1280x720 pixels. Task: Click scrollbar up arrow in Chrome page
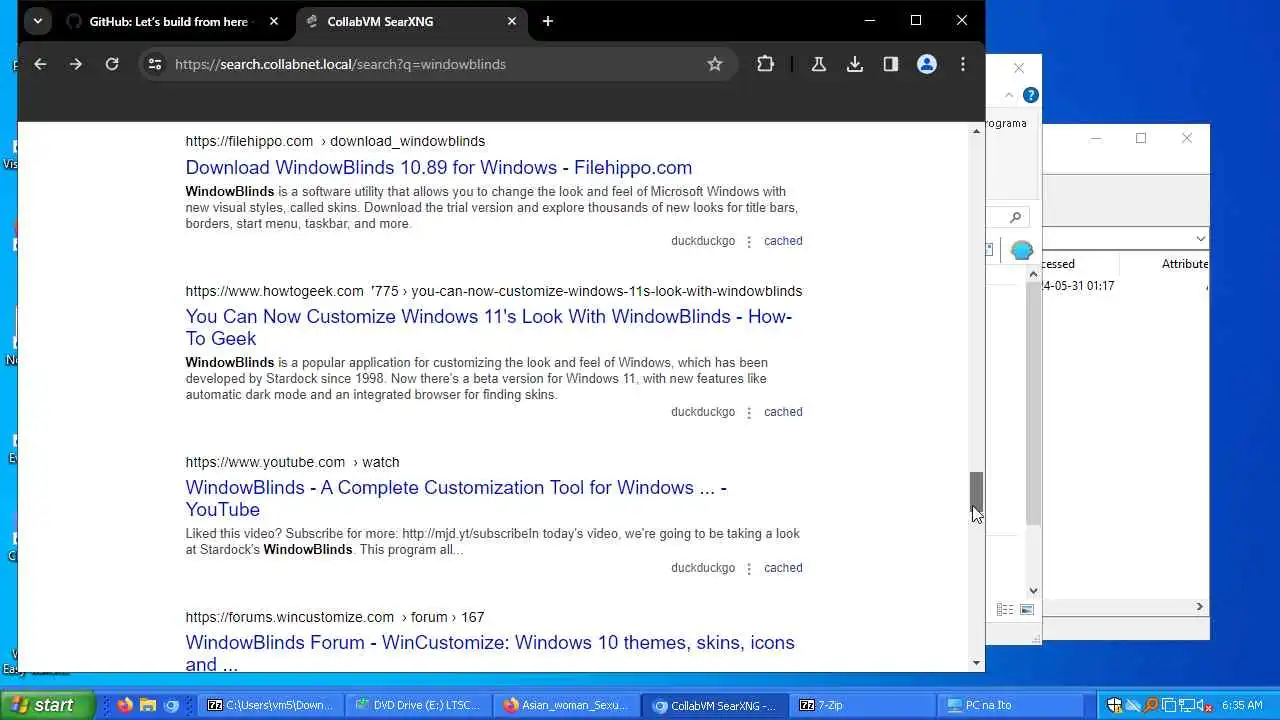(977, 132)
